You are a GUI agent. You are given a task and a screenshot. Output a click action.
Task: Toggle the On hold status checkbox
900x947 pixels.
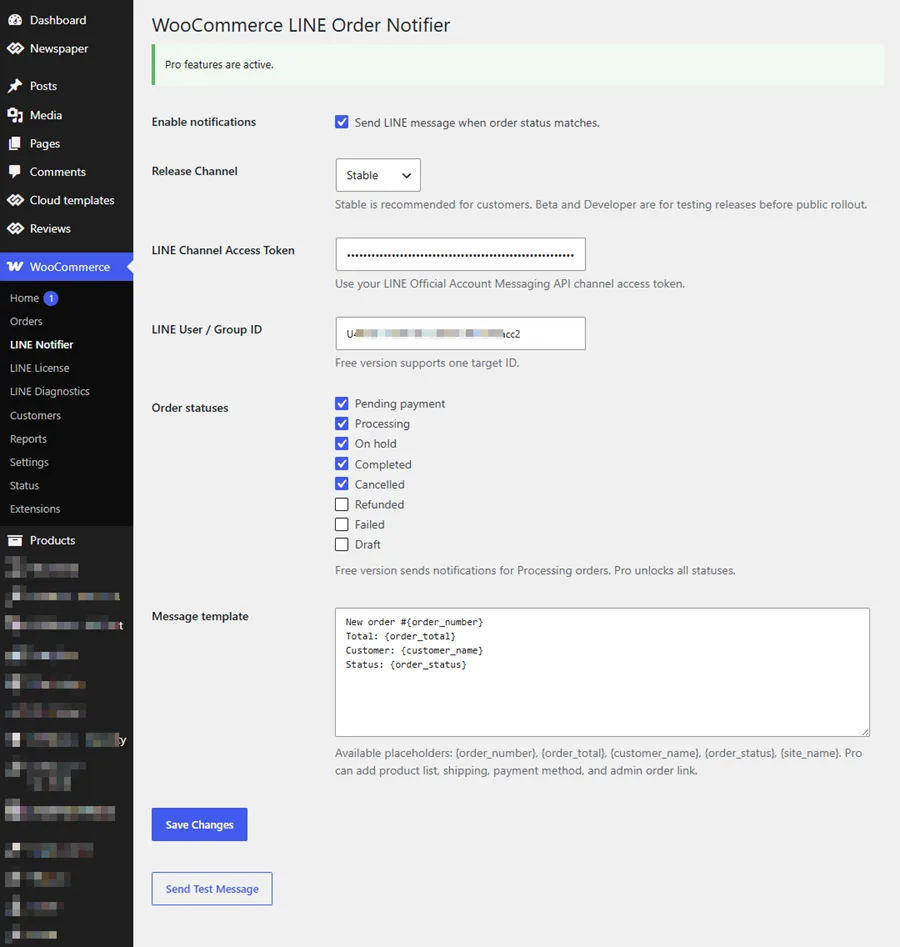[x=342, y=443]
